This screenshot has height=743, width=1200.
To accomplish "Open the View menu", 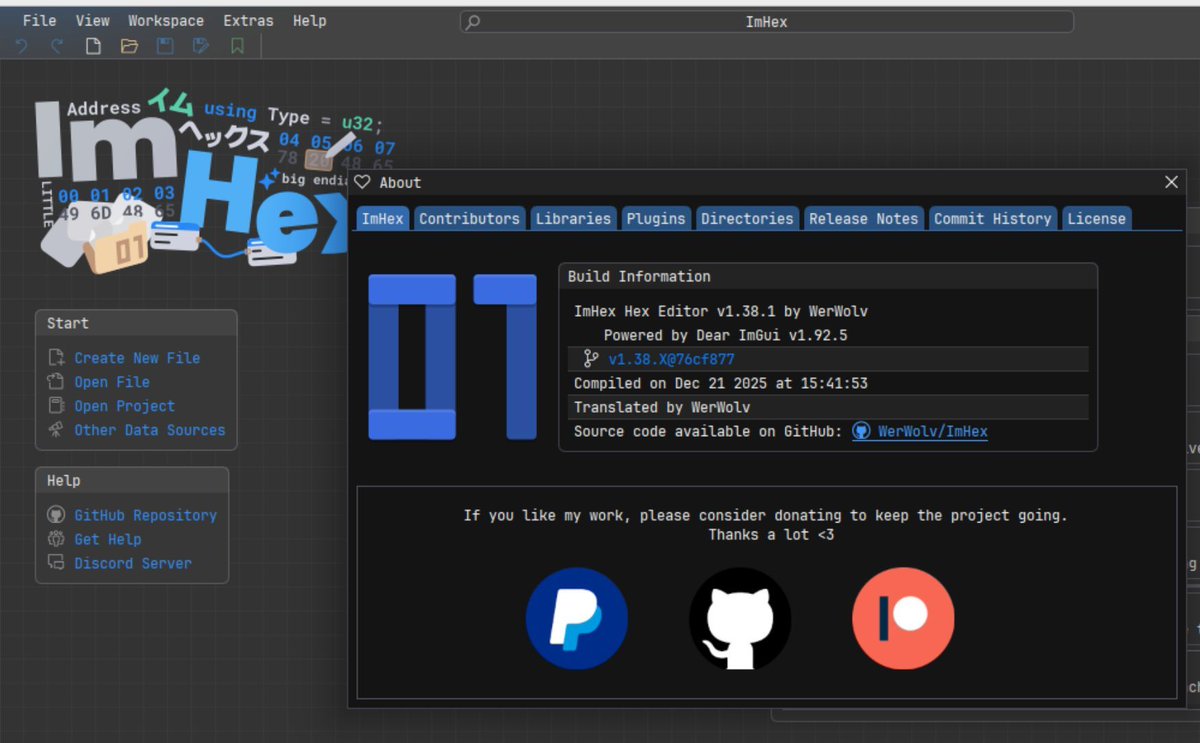I will point(92,20).
